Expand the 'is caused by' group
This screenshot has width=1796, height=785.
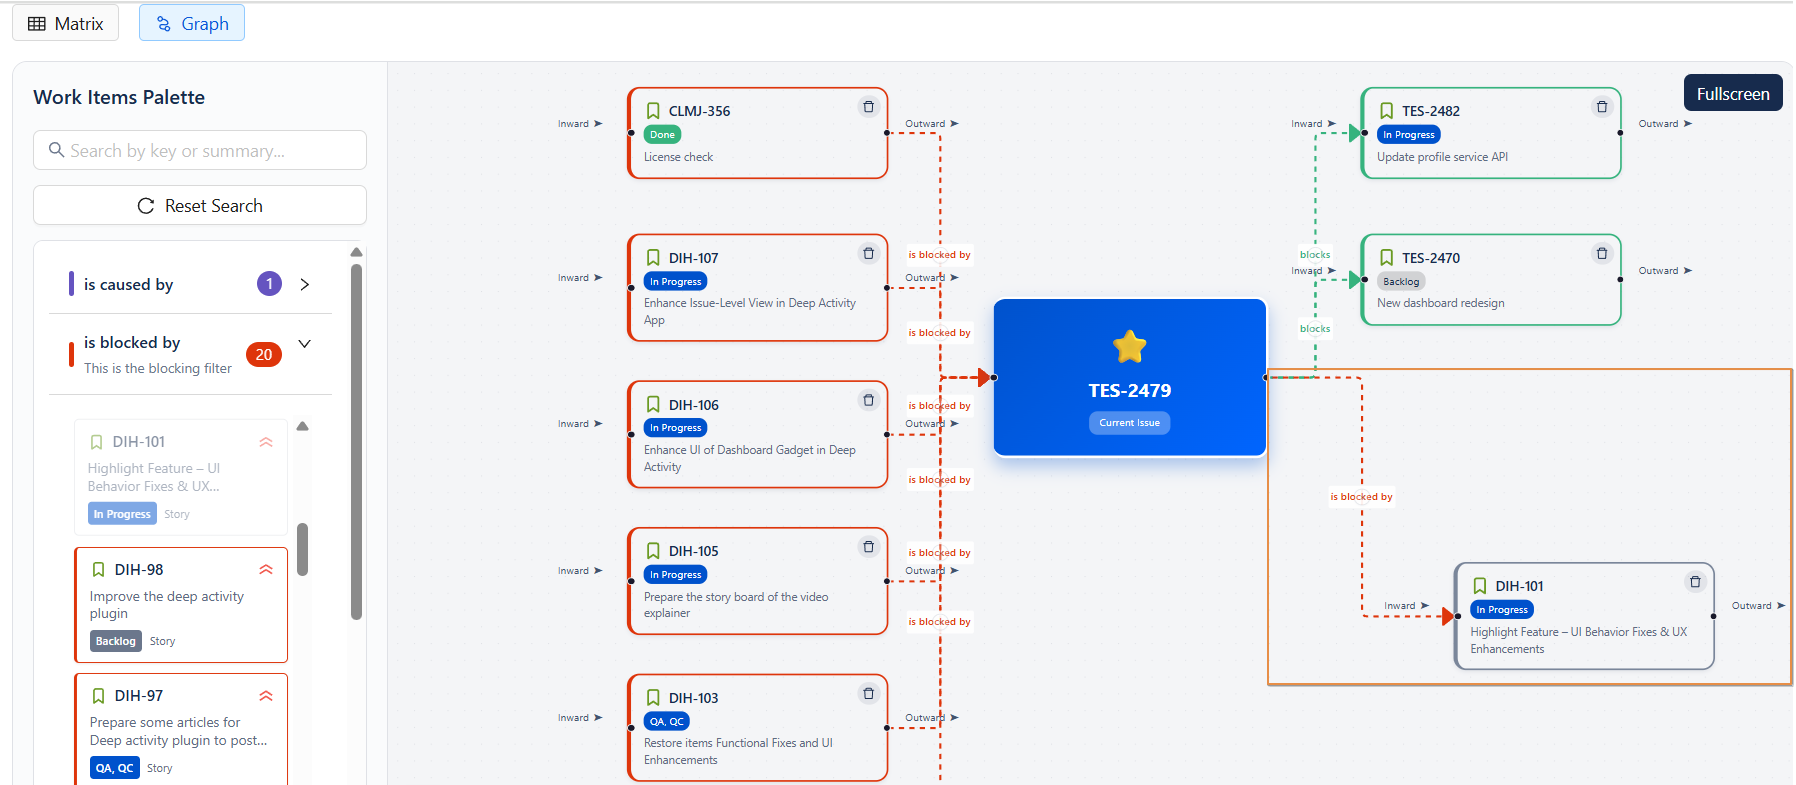point(305,285)
